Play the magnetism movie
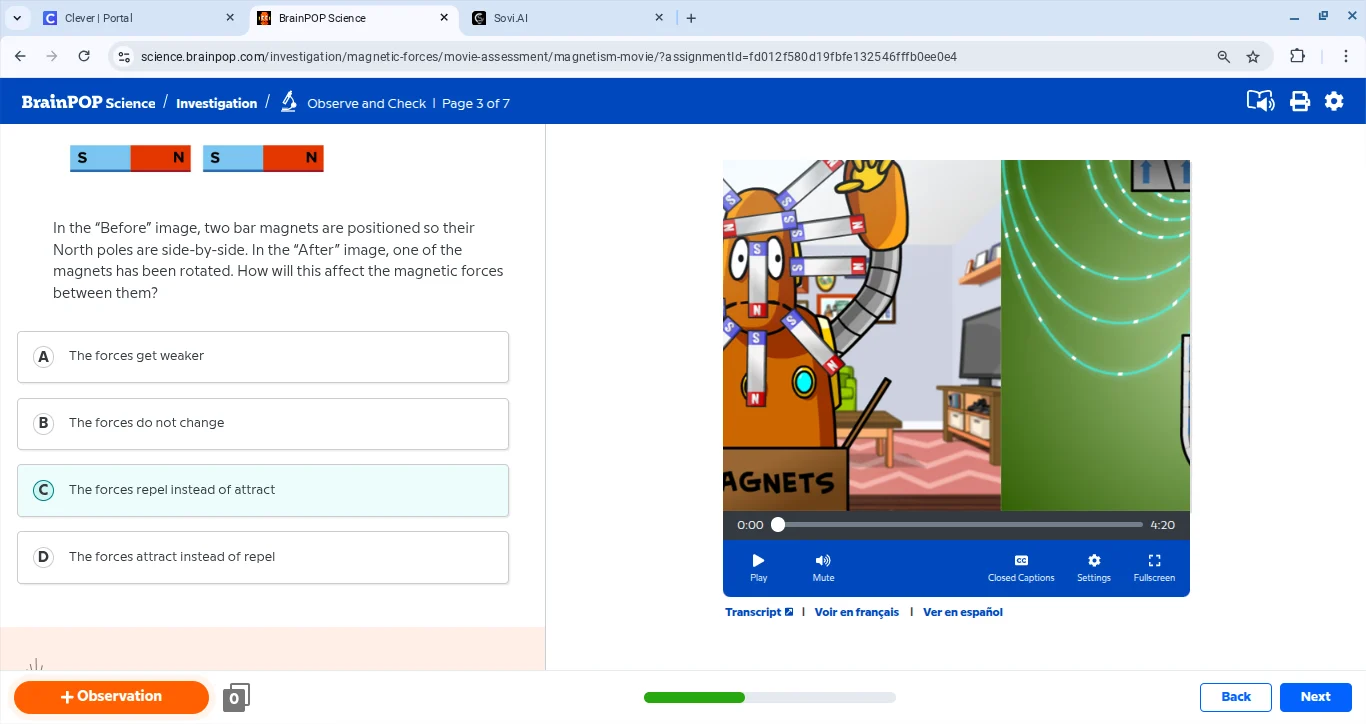Image resolution: width=1366 pixels, height=724 pixels. tap(758, 567)
